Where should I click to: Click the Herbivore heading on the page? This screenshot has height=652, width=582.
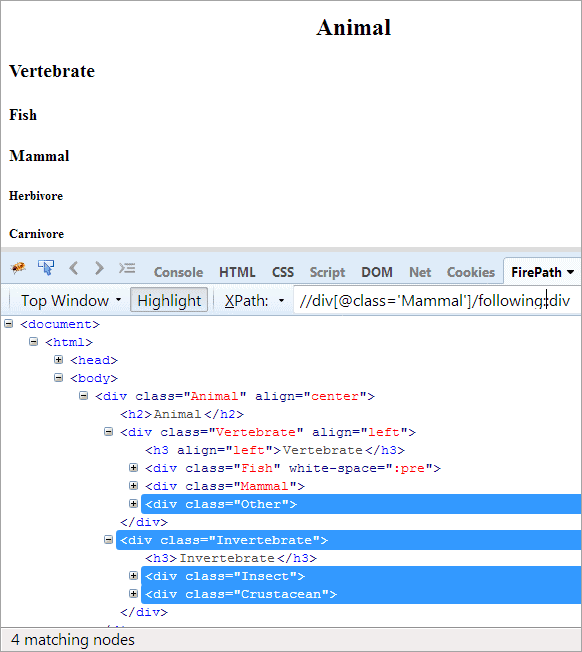point(36,196)
